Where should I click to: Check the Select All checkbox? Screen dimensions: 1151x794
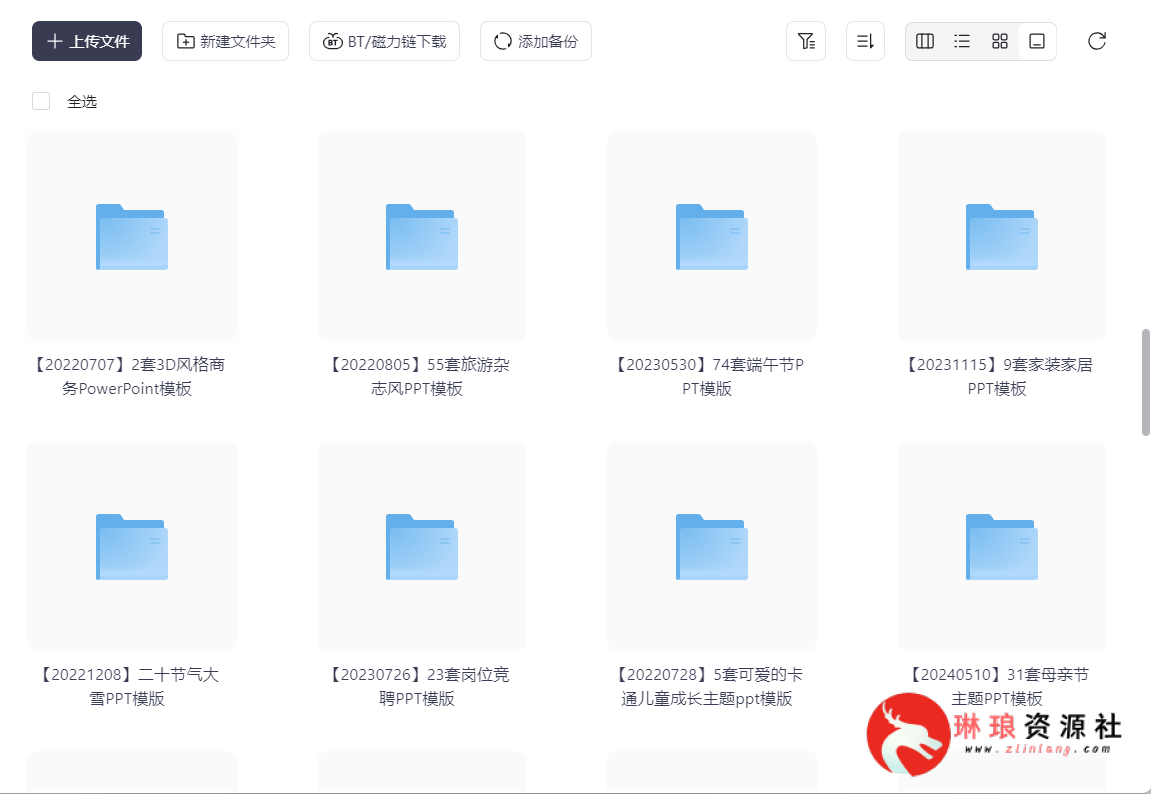pyautogui.click(x=41, y=101)
